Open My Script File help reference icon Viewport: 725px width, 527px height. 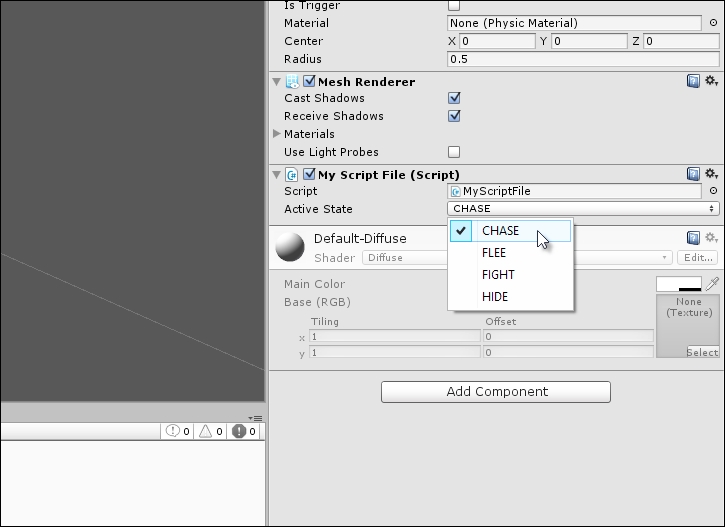(693, 174)
